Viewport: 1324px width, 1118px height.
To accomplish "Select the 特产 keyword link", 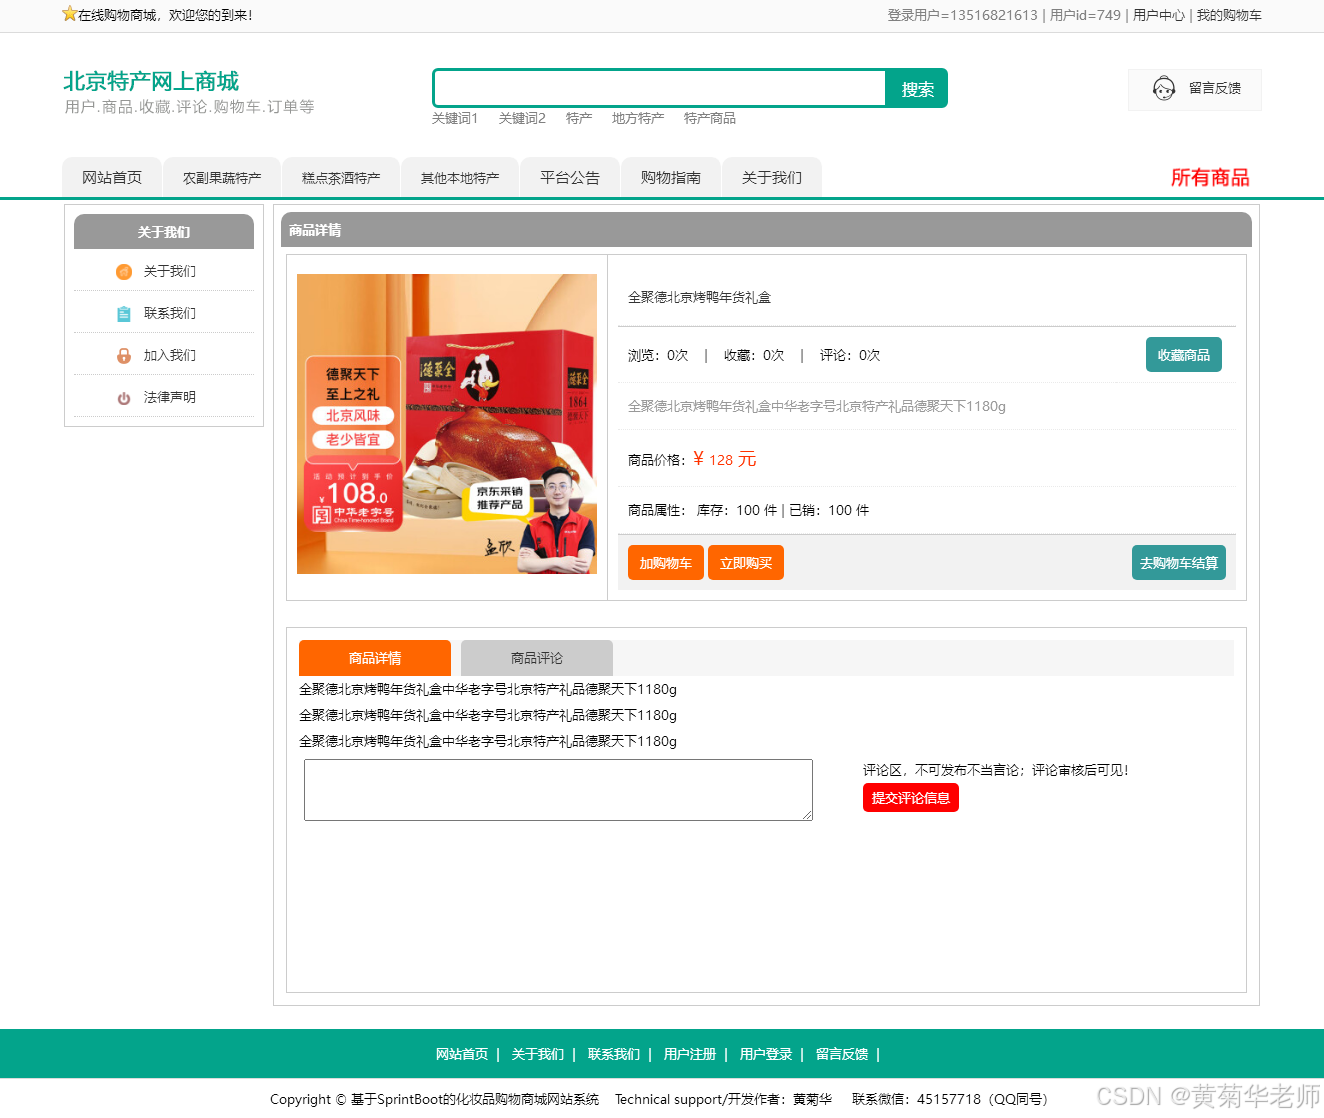I will pos(579,118).
